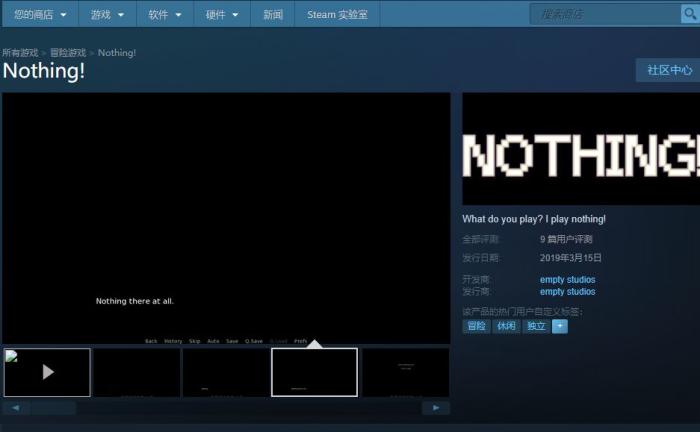Go to 冒险游戏 breadcrumb link
Viewport: 700px width, 432px height.
point(68,53)
